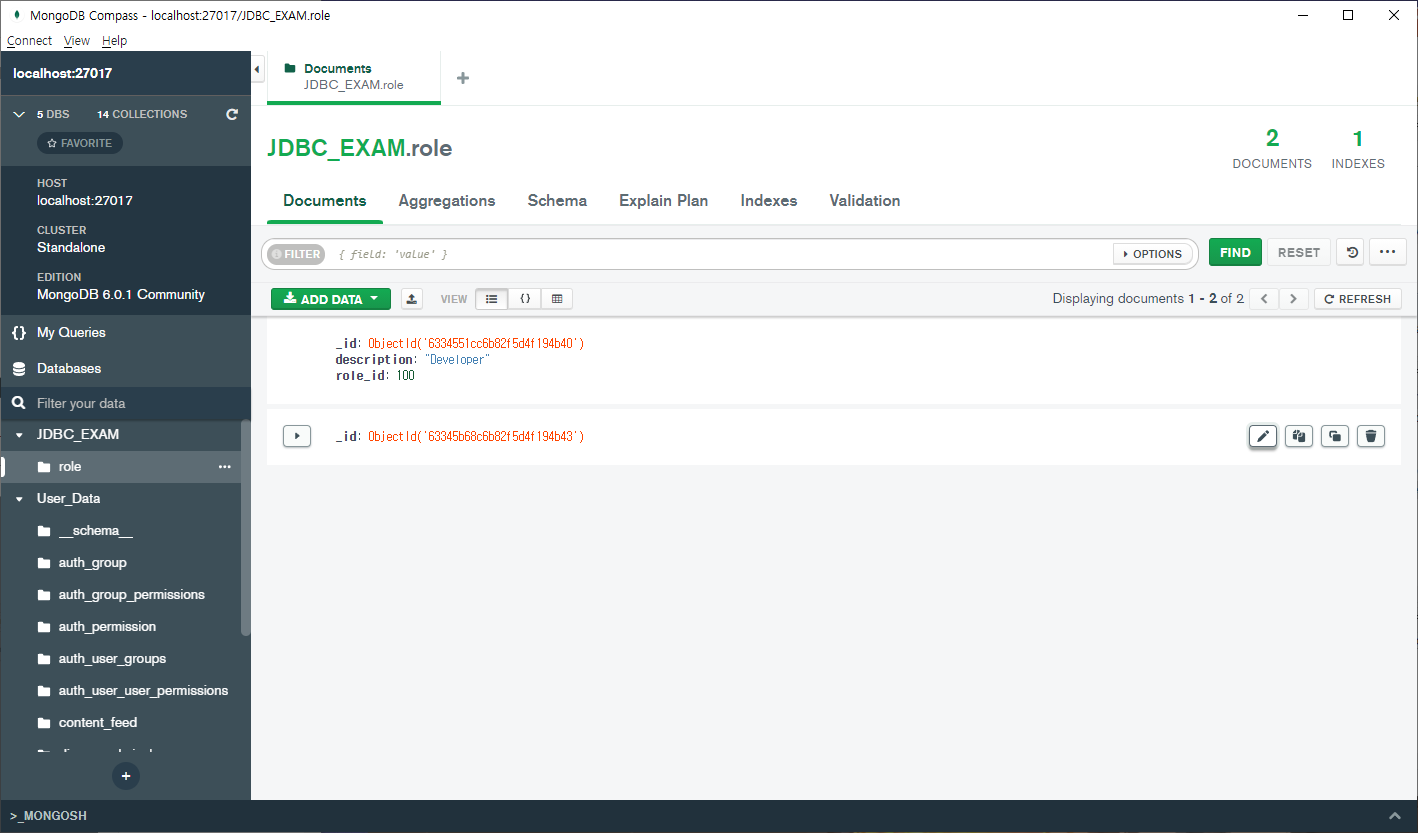Edit the second document with pencil icon
1418x833 pixels.
[x=1263, y=436]
